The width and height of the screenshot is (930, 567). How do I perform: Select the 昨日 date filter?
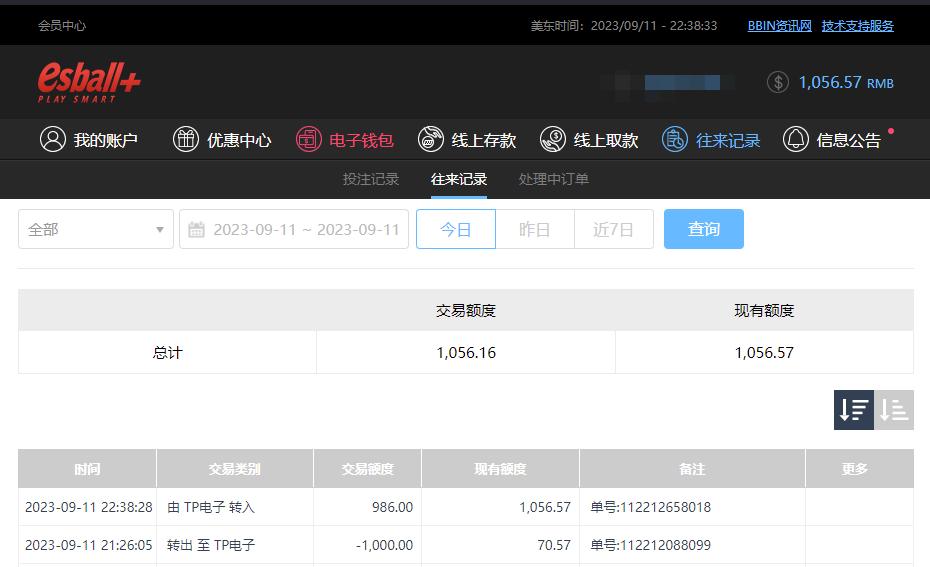click(535, 229)
